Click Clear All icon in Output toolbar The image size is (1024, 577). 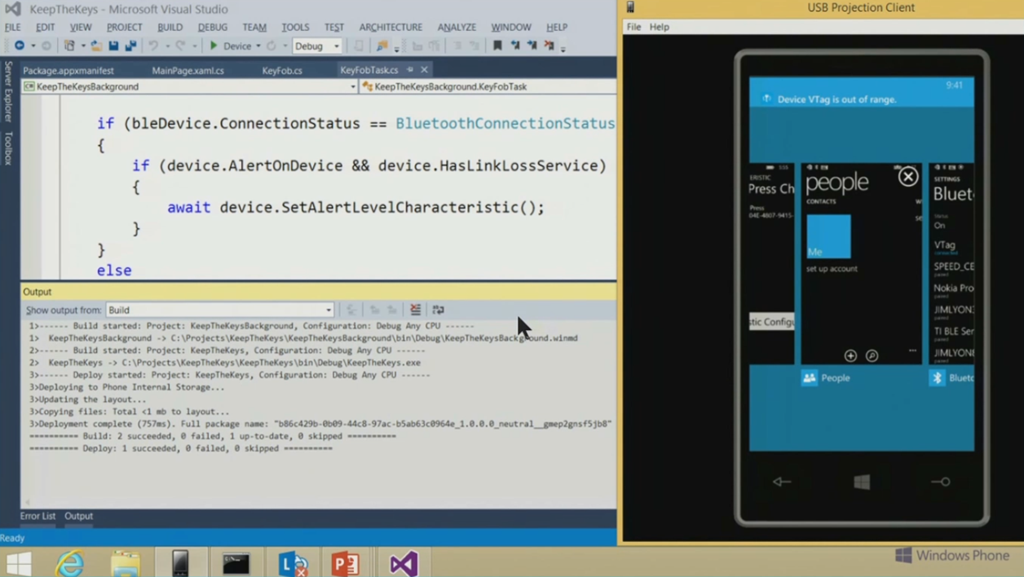tap(415, 309)
